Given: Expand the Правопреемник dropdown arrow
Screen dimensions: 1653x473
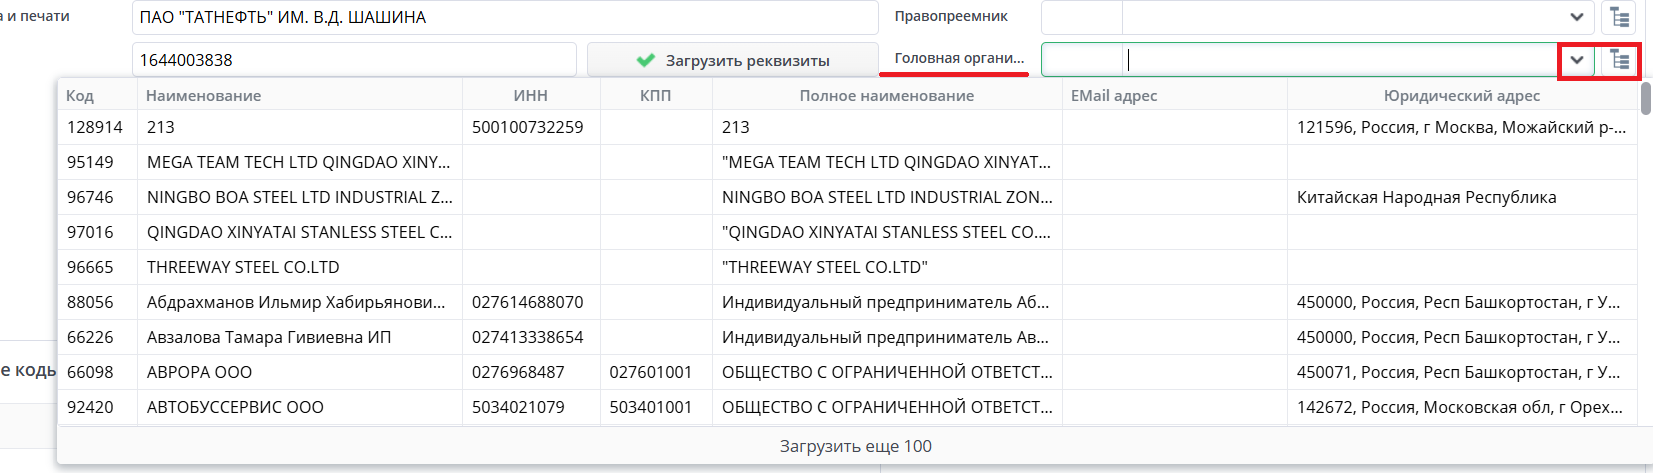Looking at the screenshot, I should (1576, 17).
